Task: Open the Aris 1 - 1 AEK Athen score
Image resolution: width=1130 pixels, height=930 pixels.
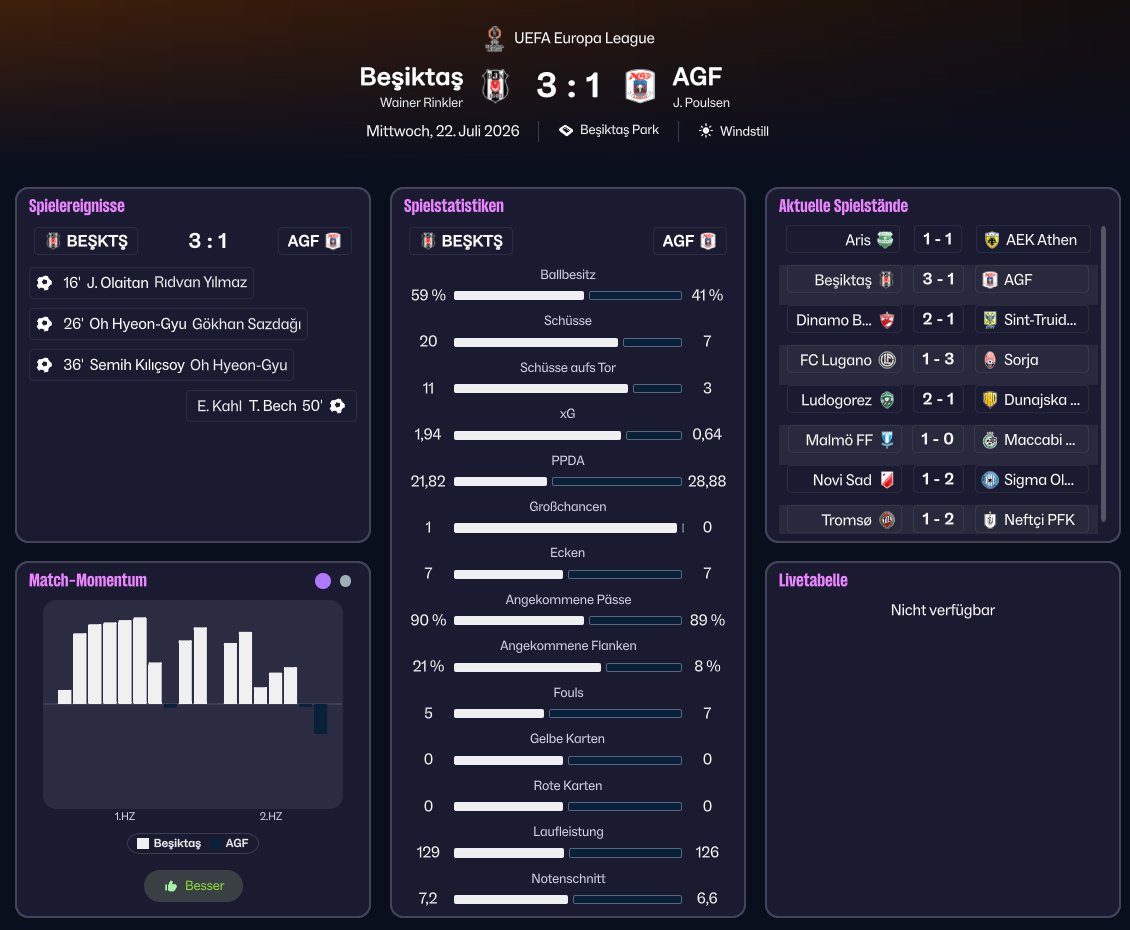Action: [938, 239]
